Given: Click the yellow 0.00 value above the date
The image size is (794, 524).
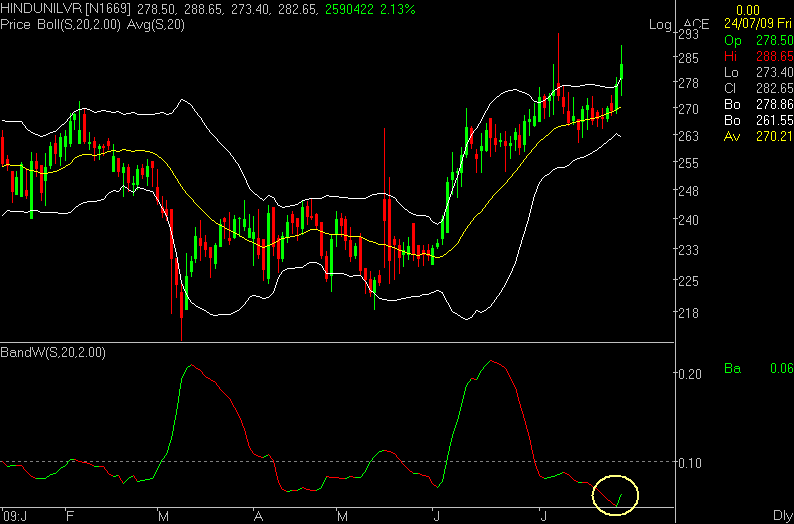Looking at the screenshot, I should tap(746, 10).
